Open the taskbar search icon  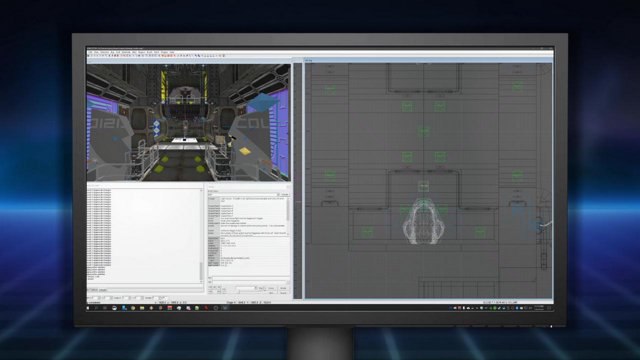coord(97,308)
